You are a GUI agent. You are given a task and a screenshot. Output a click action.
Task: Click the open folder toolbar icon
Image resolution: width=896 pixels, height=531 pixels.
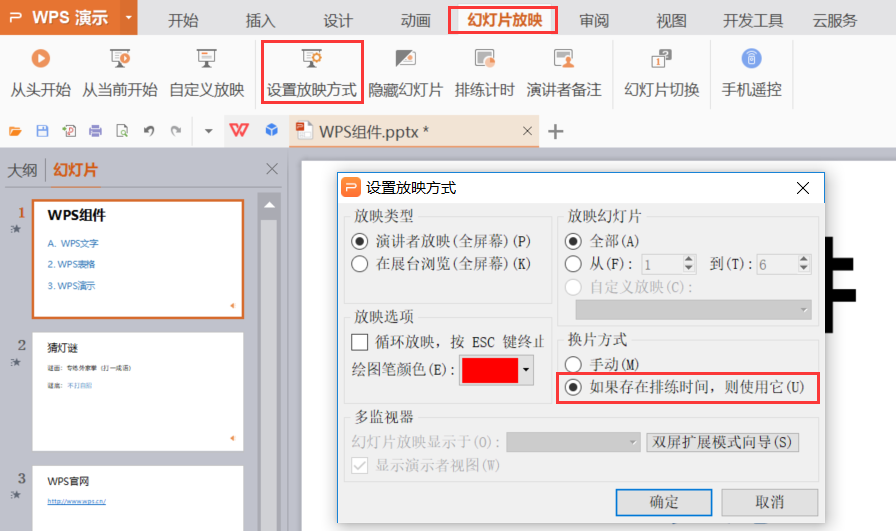click(15, 131)
